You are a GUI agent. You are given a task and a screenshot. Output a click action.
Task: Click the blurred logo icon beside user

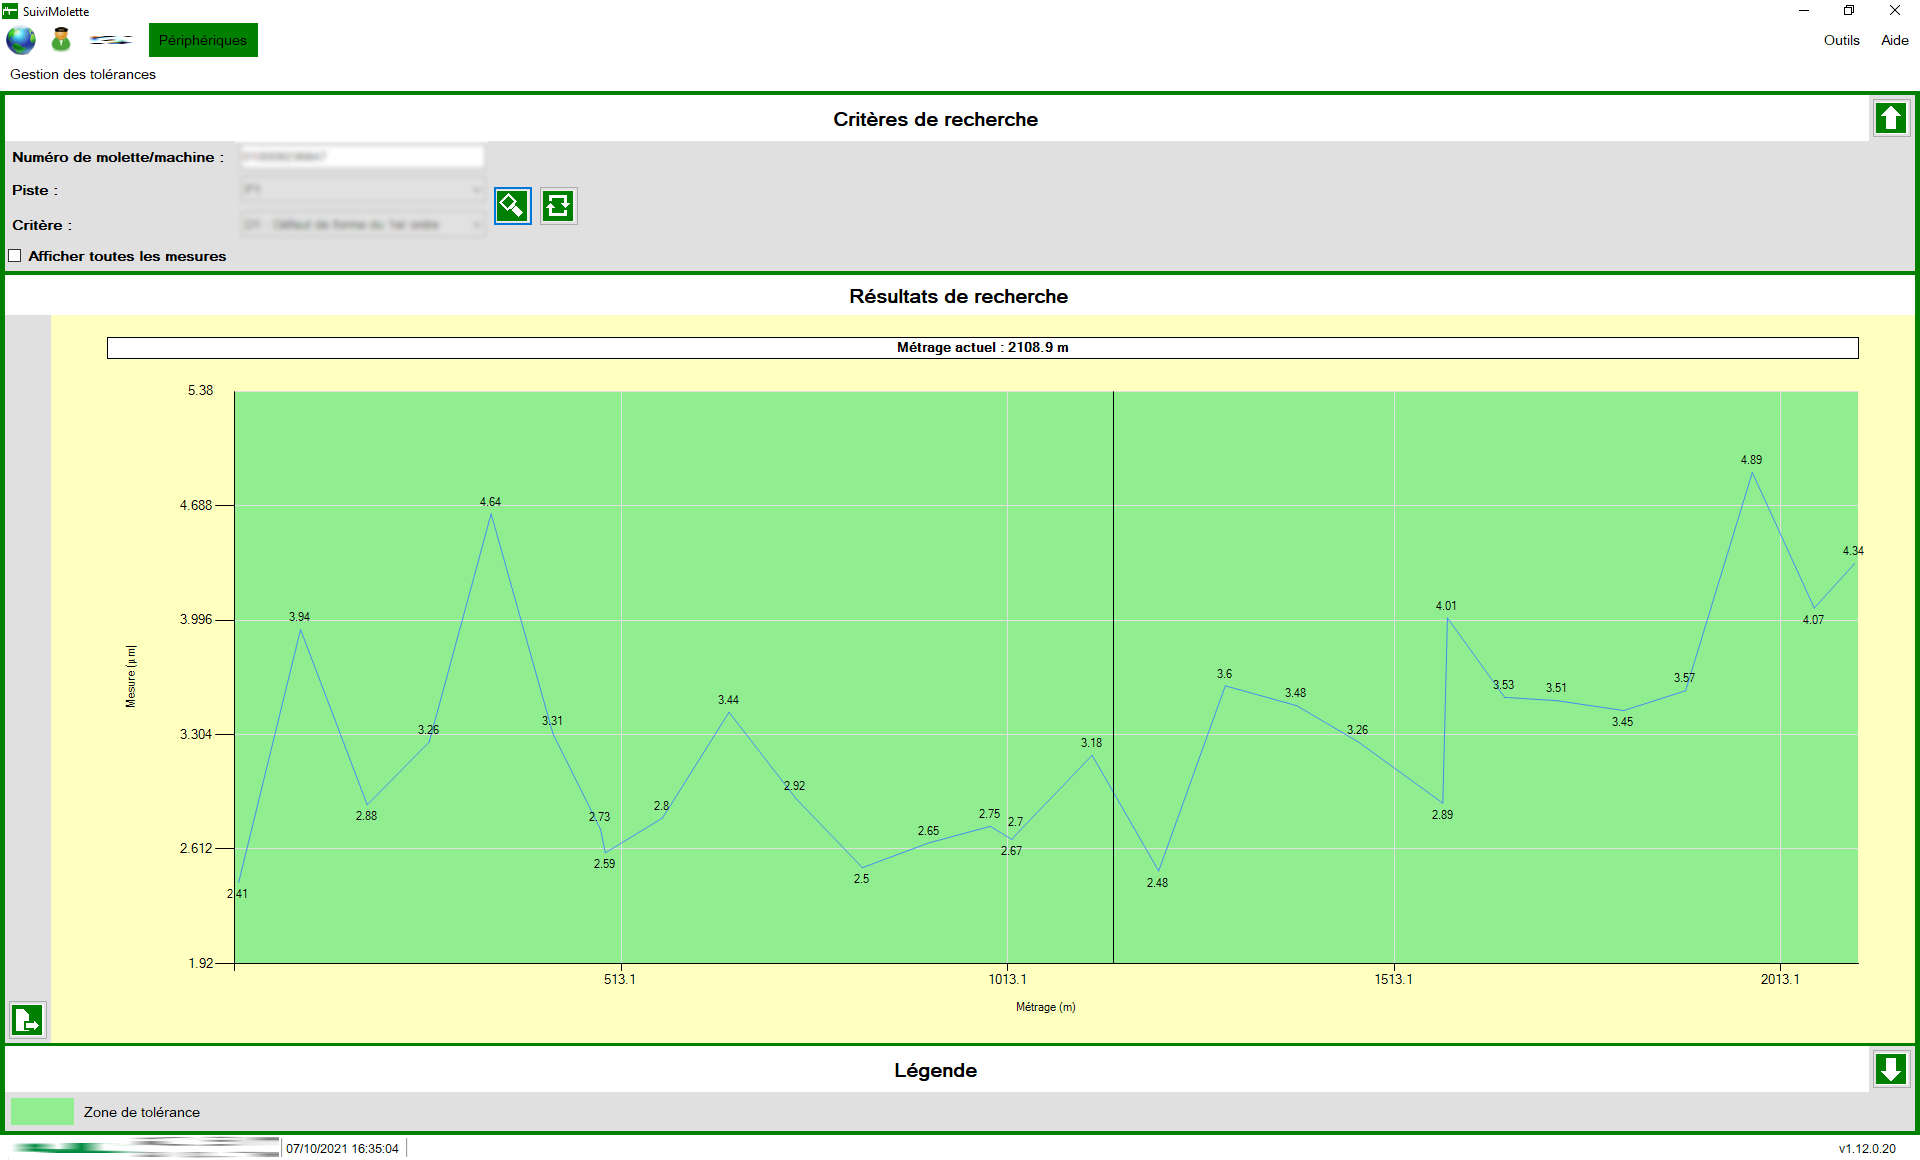(x=110, y=40)
